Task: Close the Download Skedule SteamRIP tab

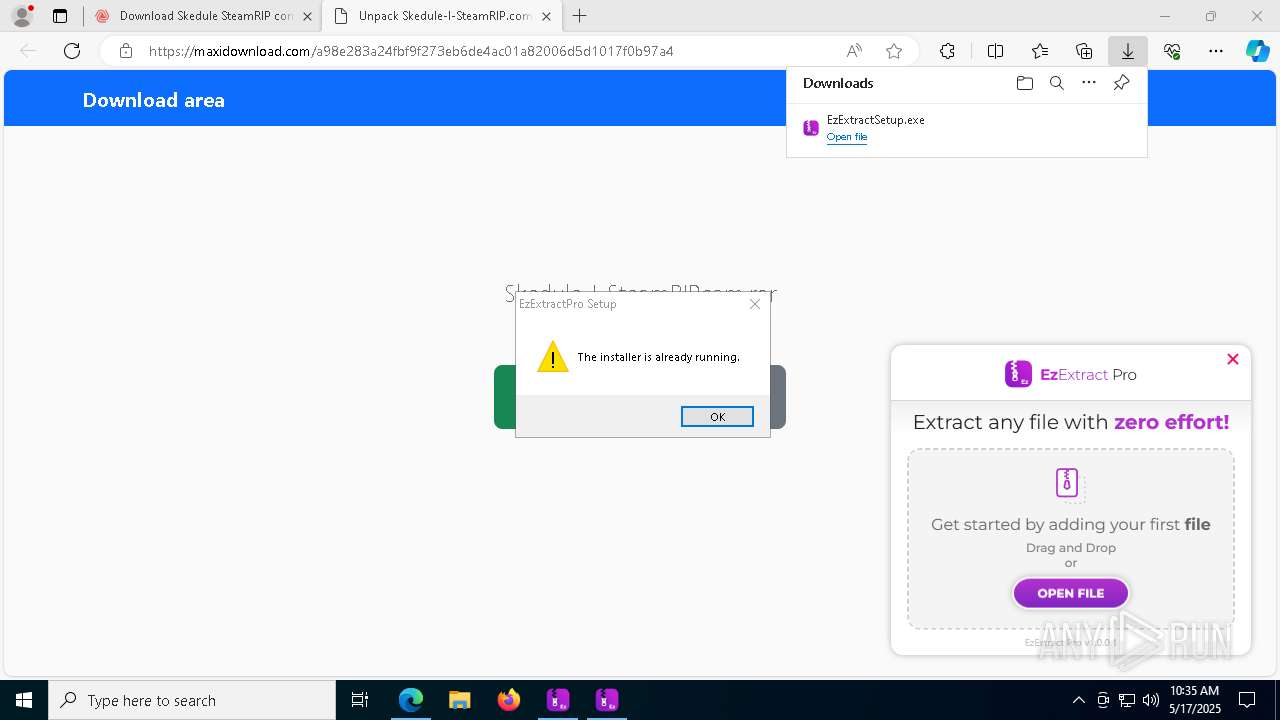Action: (306, 16)
